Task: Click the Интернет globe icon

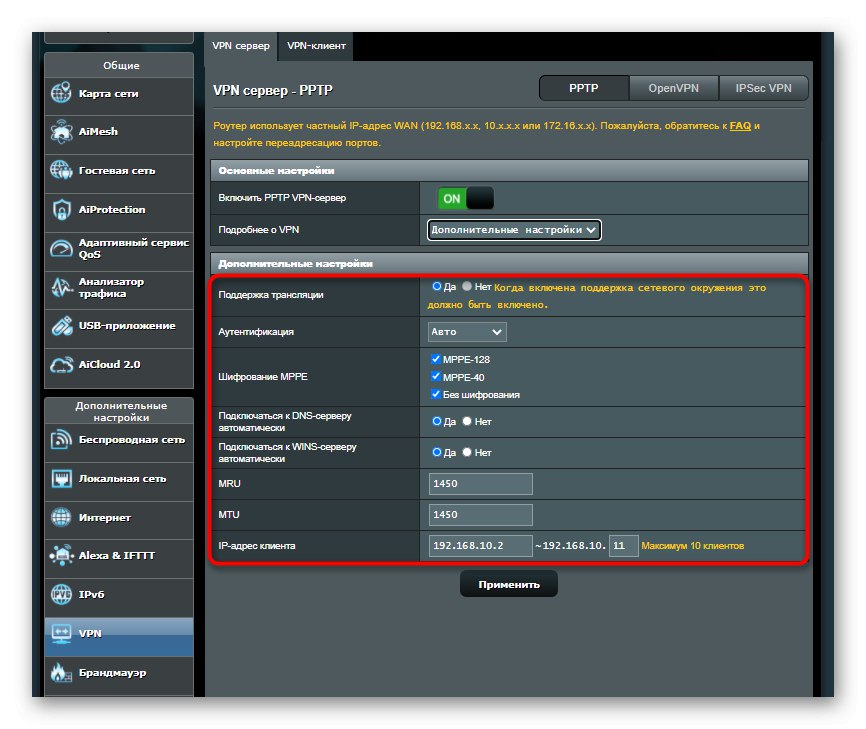Action: coord(61,517)
